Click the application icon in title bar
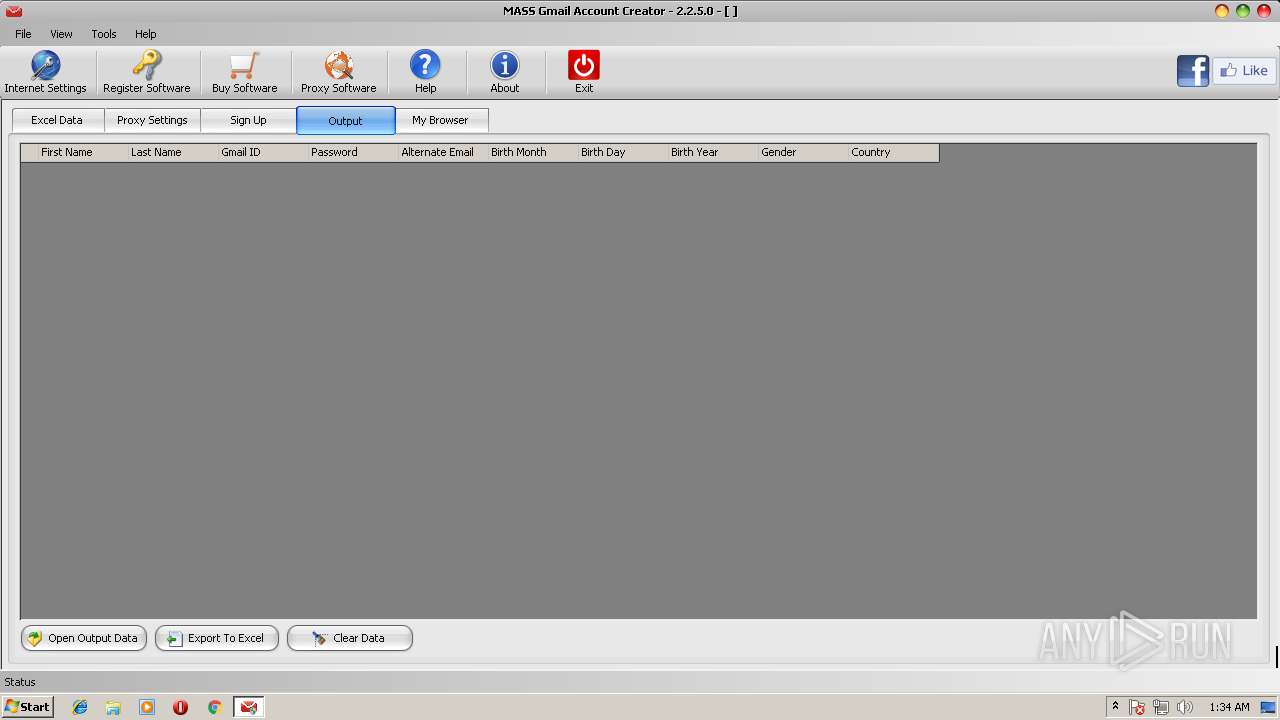 (13, 11)
